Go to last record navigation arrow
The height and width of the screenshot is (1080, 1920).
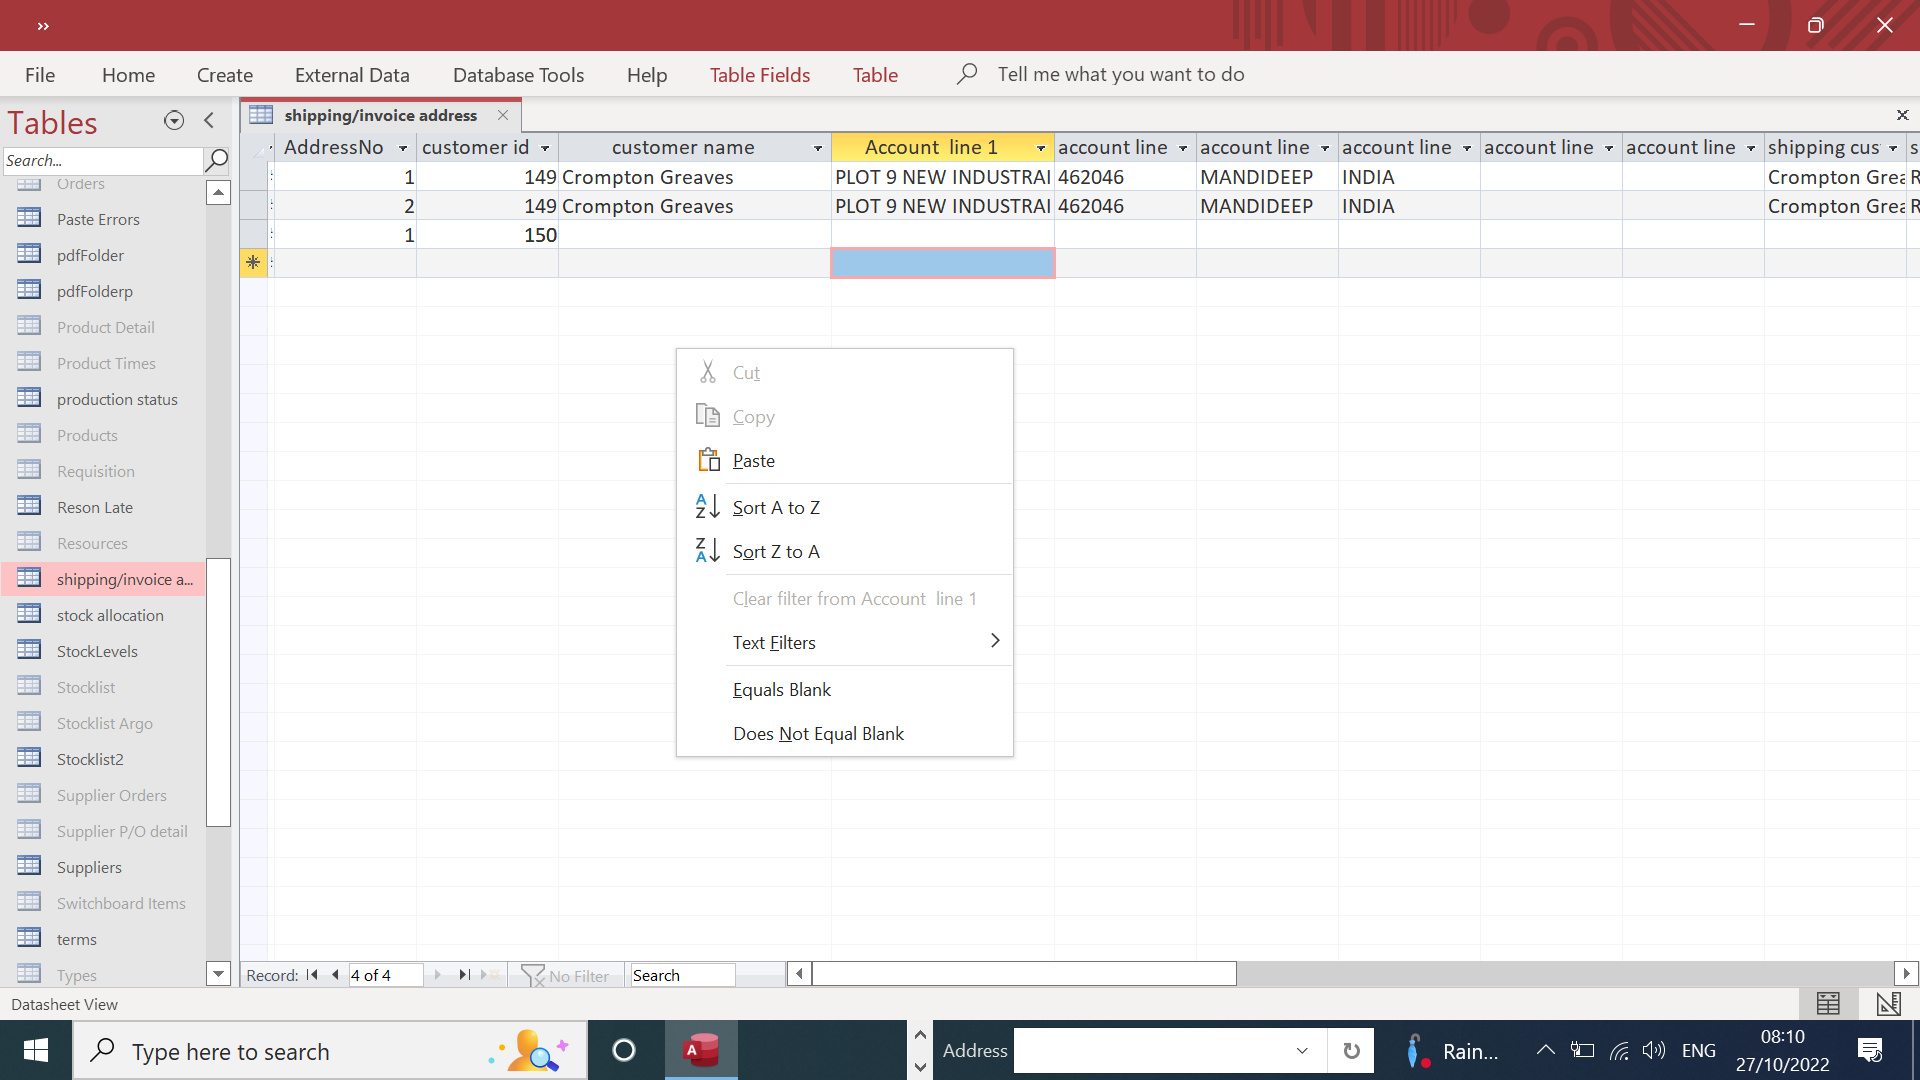coord(464,975)
